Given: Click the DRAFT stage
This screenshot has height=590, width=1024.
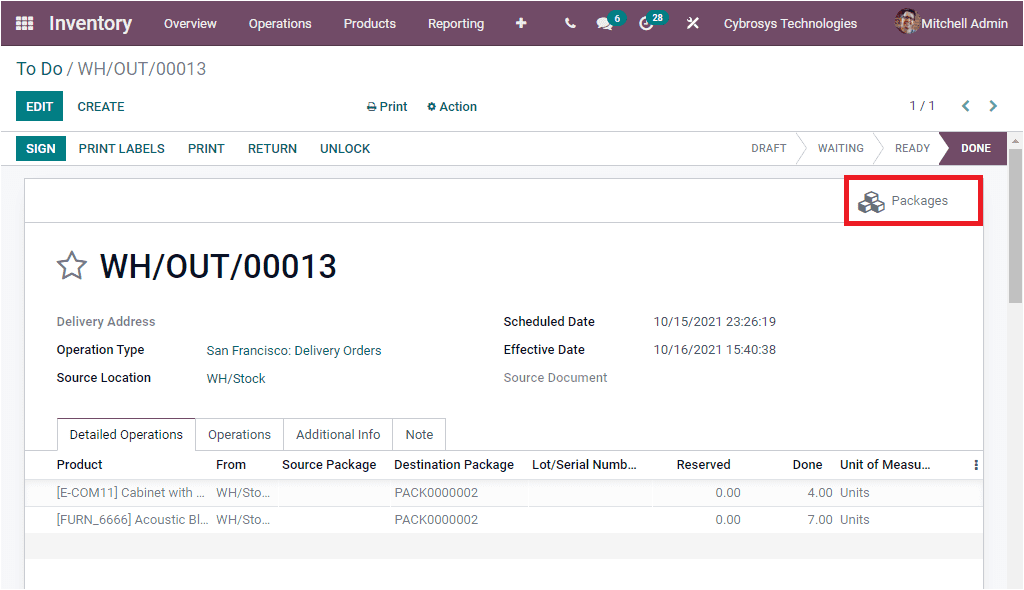Looking at the screenshot, I should (768, 148).
